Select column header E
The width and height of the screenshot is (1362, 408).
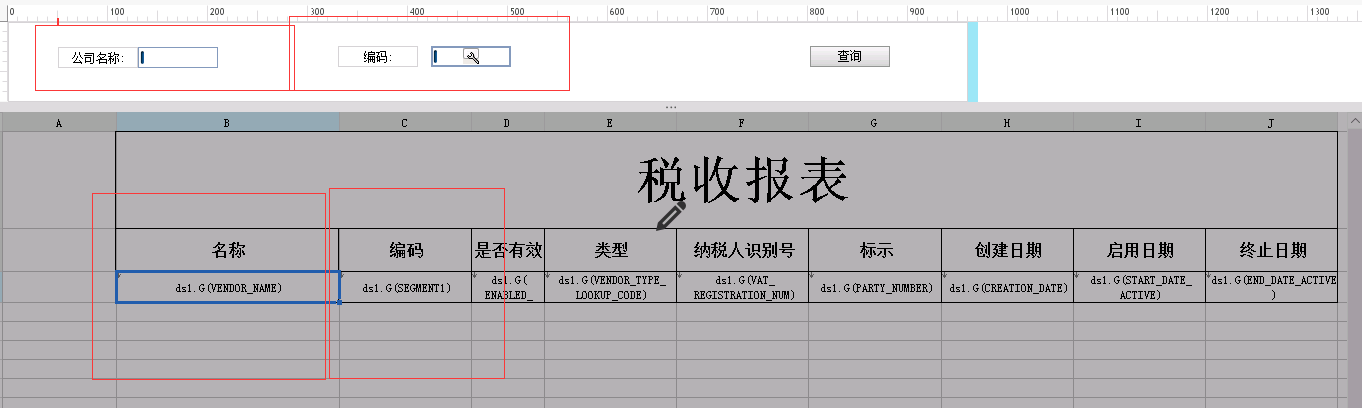pos(610,122)
